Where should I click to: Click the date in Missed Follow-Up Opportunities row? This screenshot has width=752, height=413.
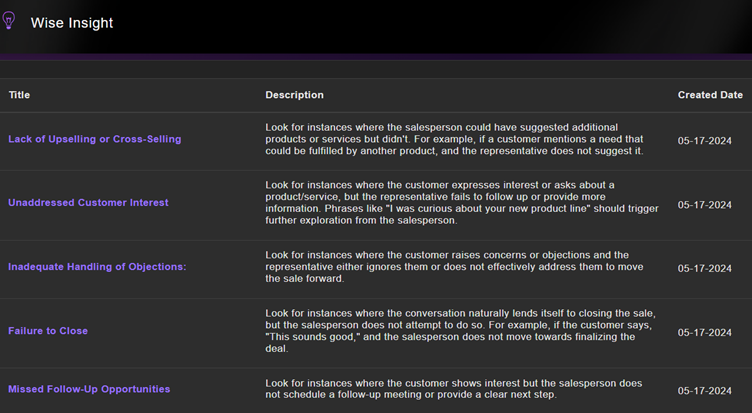(705, 390)
